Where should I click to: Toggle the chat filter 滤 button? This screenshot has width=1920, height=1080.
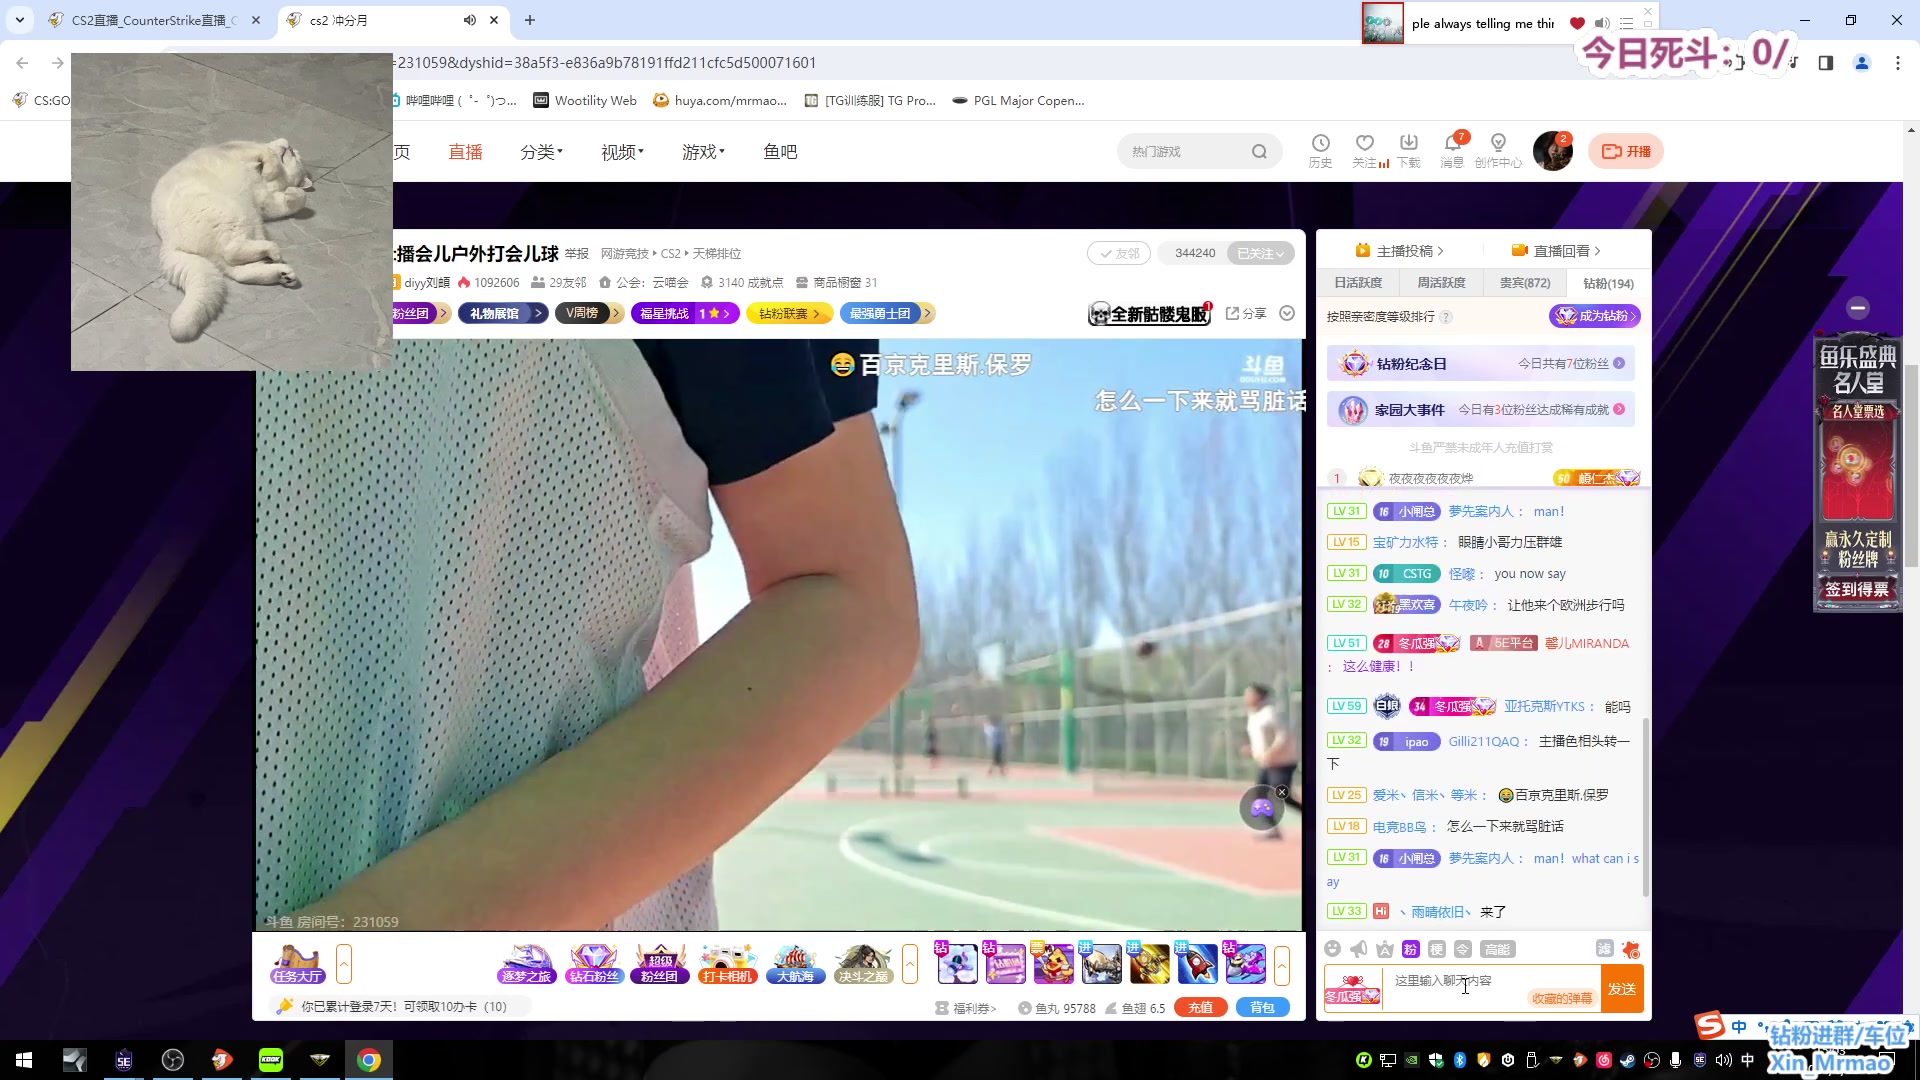click(1604, 949)
